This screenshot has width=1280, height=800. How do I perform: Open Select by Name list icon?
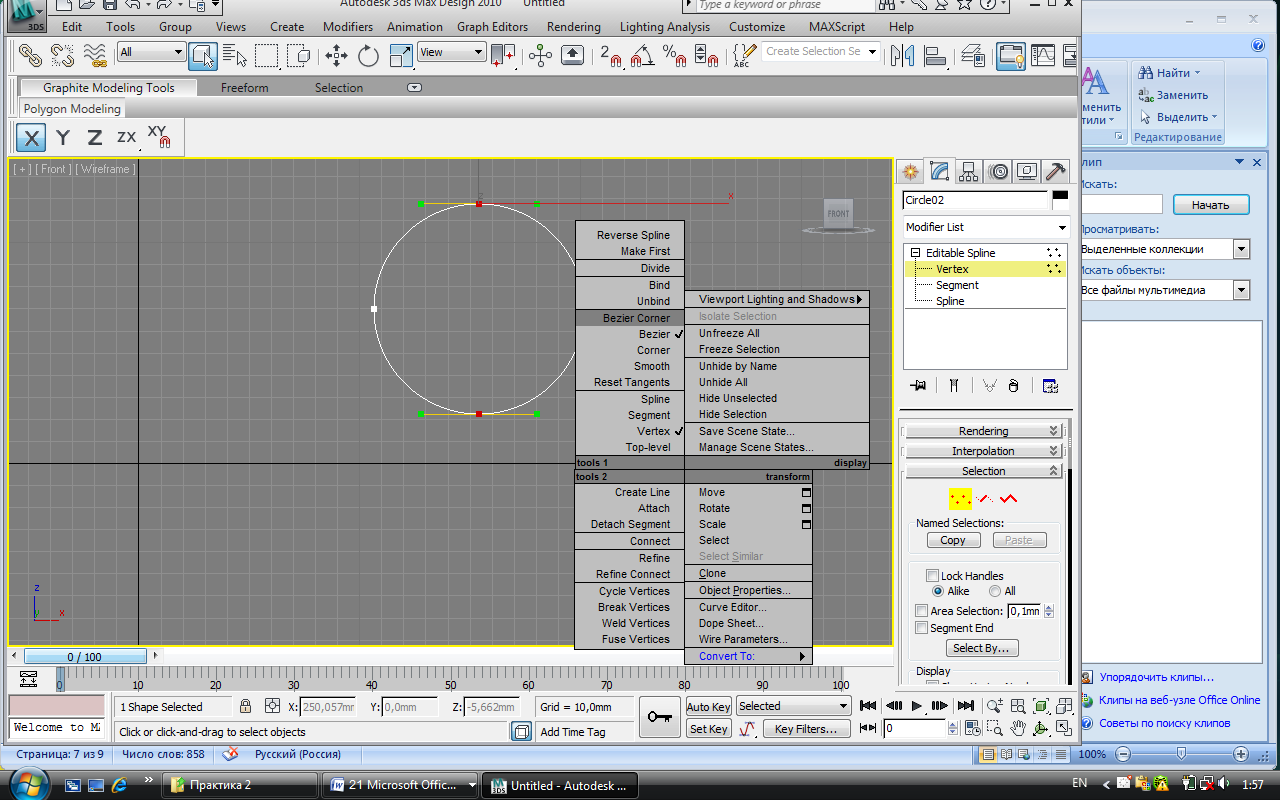(235, 55)
